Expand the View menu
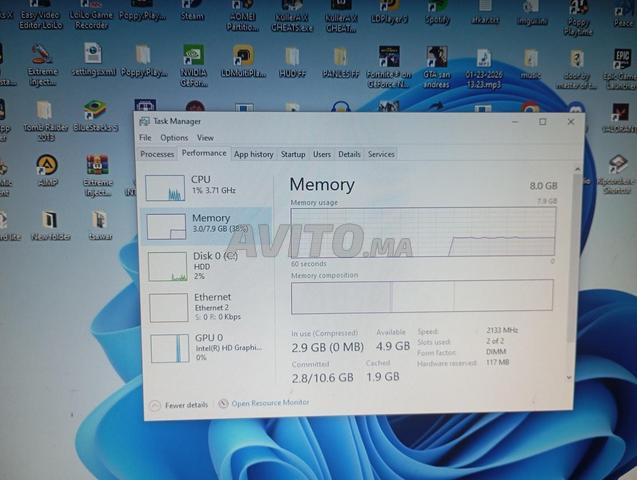Image resolution: width=637 pixels, height=480 pixels. 205,138
